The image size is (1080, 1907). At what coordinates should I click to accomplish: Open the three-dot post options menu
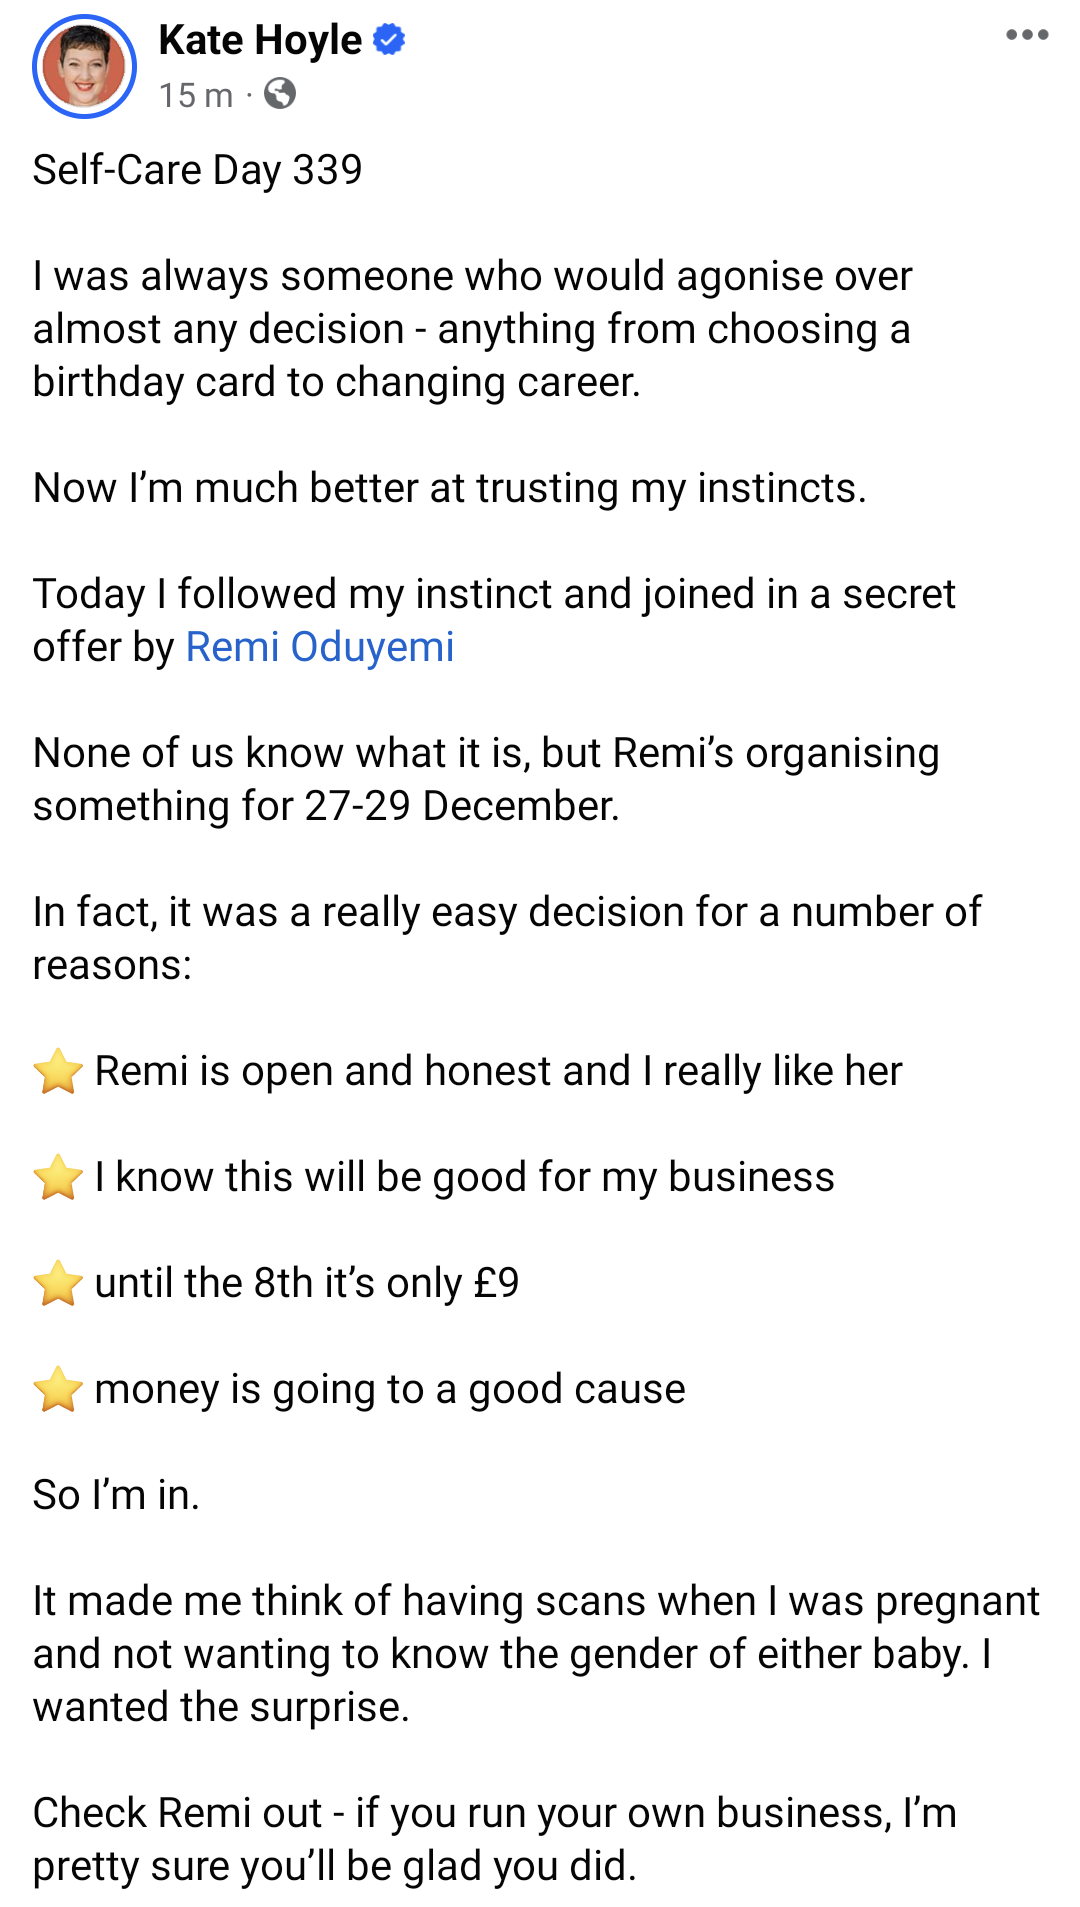[x=1027, y=35]
